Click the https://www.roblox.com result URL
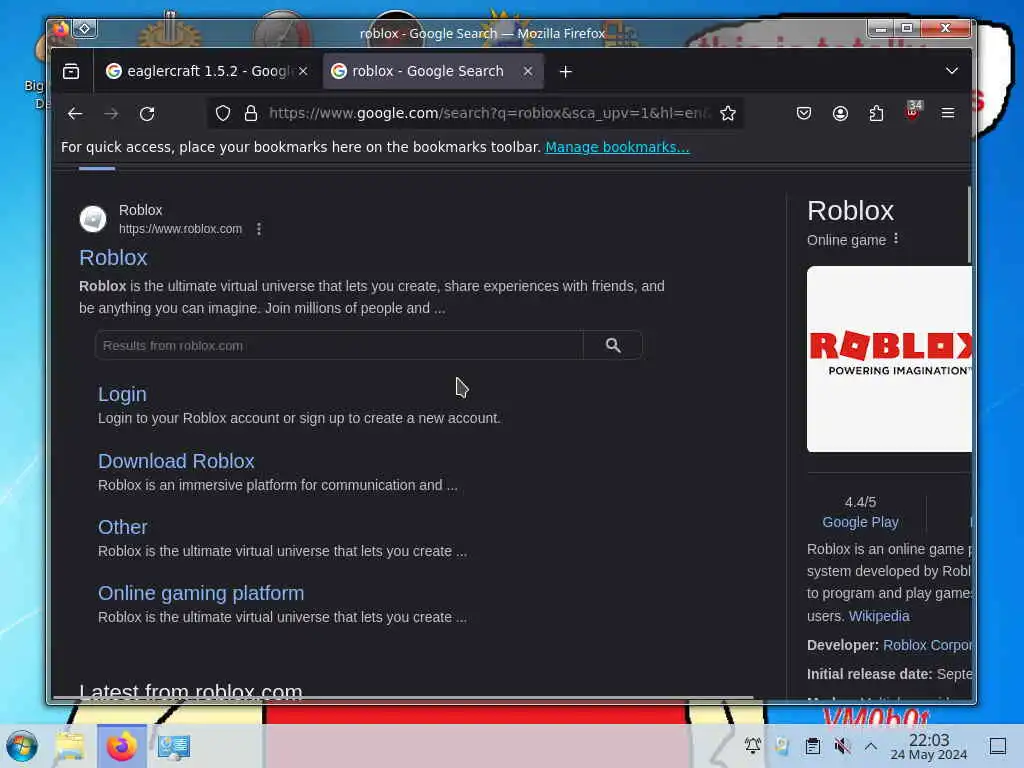Viewport: 1024px width, 768px height. (x=180, y=229)
